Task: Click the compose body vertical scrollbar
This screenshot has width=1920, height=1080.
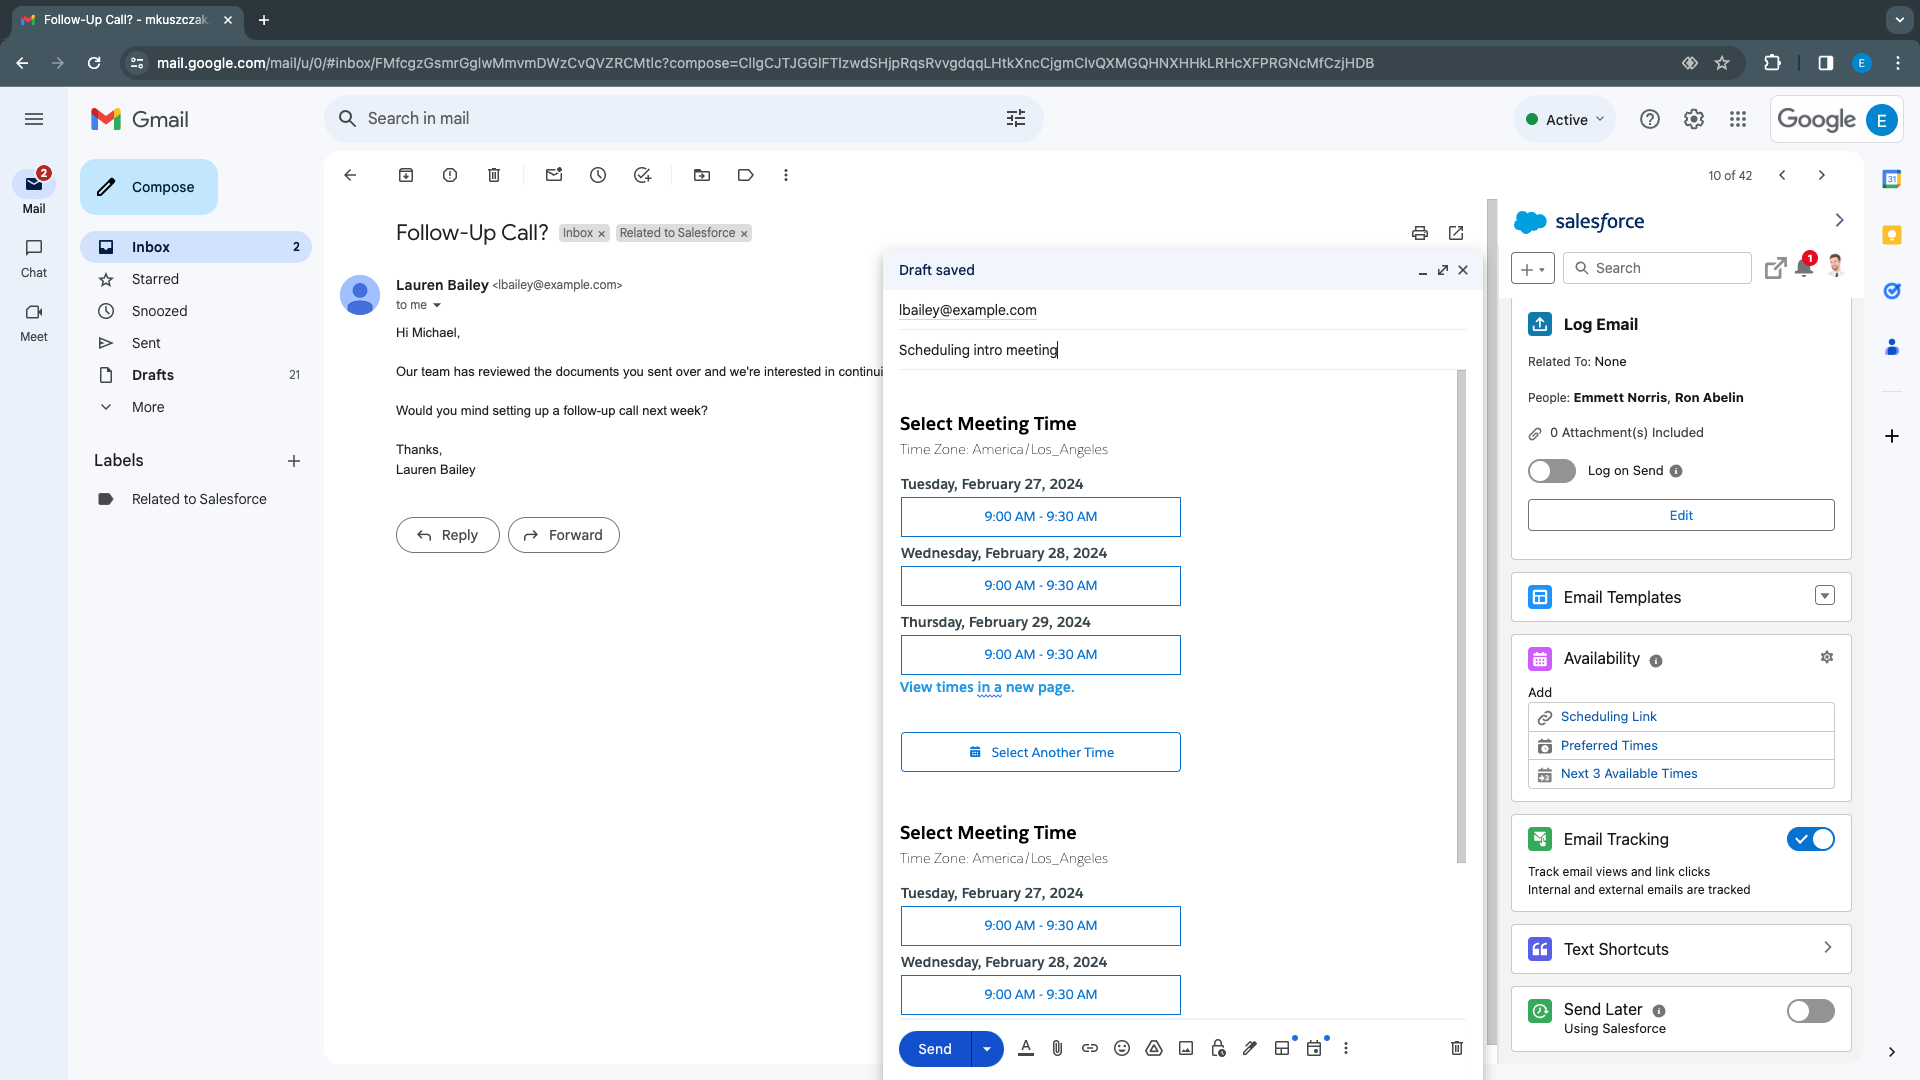Action: point(1461,616)
